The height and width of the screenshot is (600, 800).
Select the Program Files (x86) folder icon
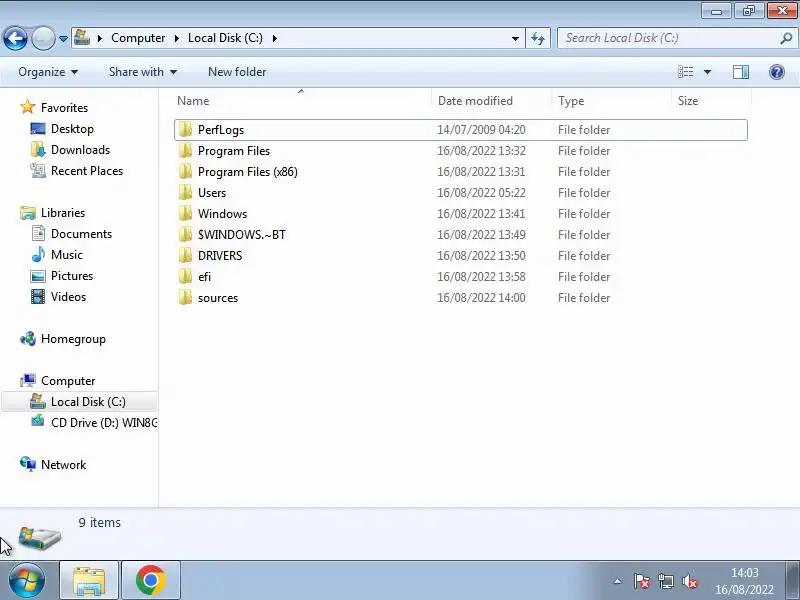(185, 171)
